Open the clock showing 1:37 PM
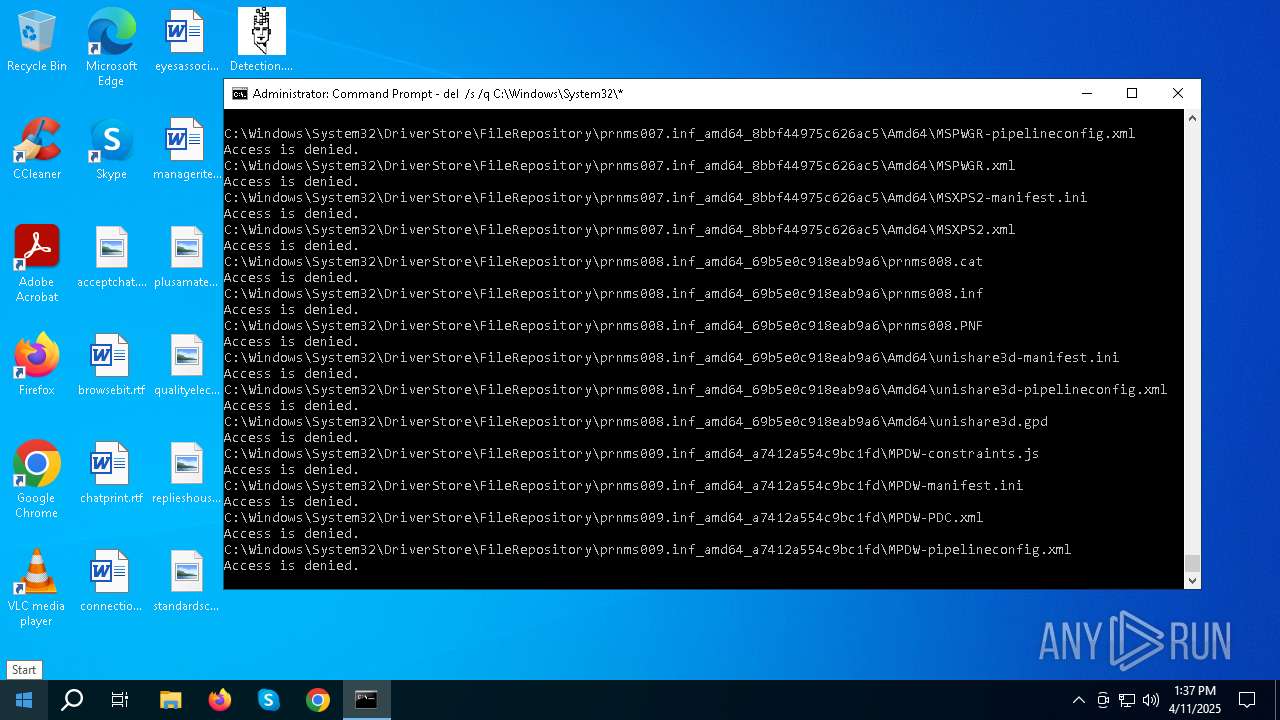Image resolution: width=1280 pixels, height=720 pixels. pos(1195,700)
